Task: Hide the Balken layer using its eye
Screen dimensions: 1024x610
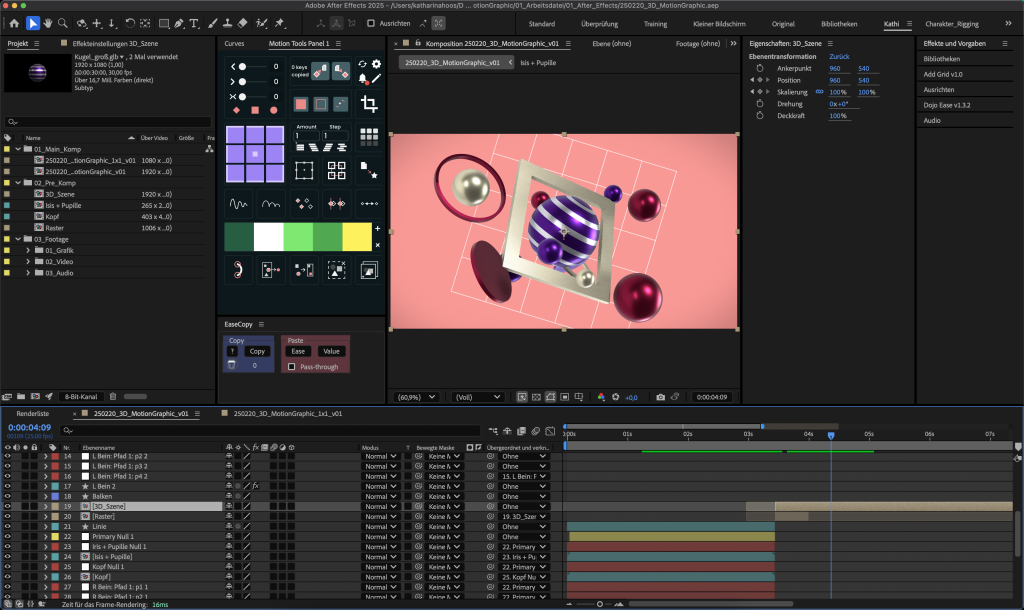Action: click(7, 496)
